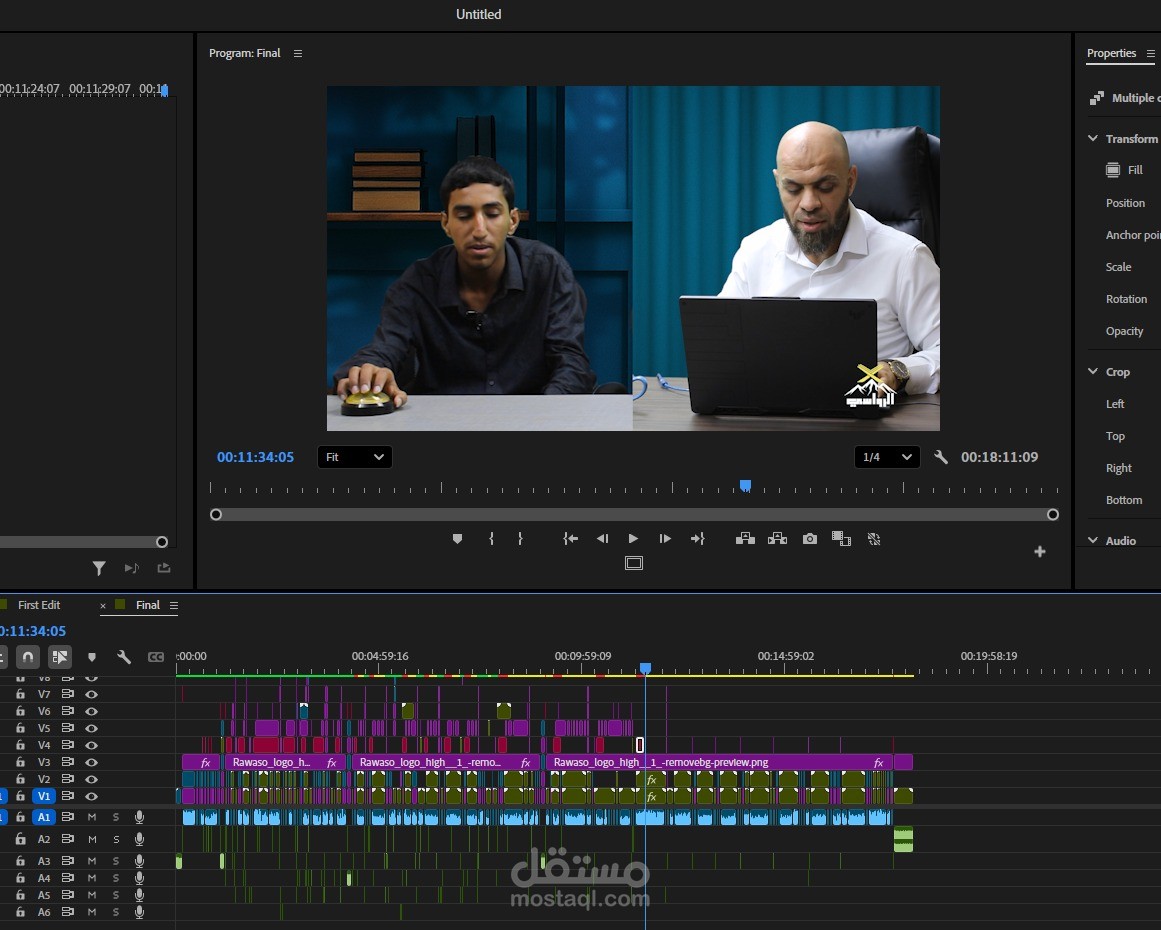Click the Comparison View icon

(841, 539)
